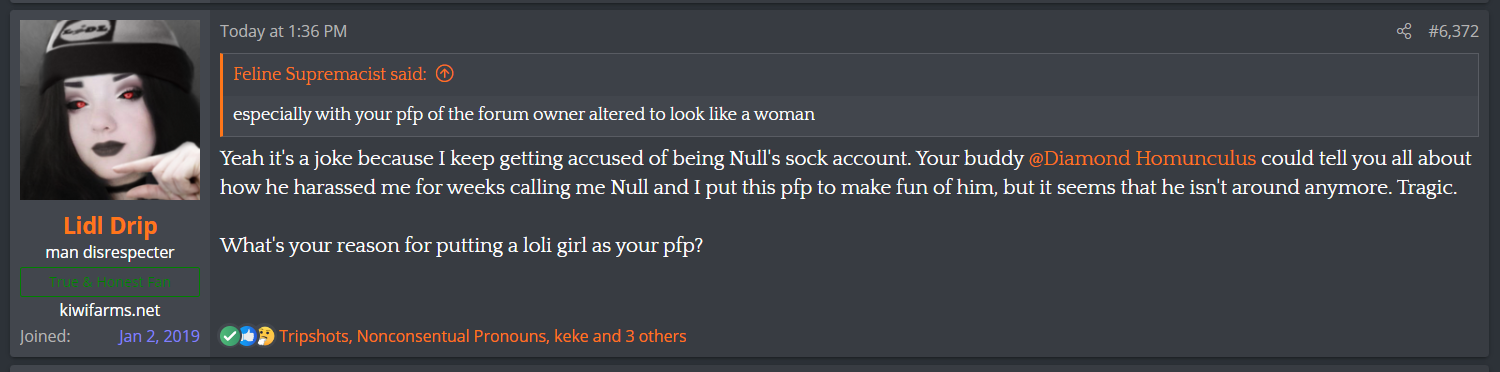
Task: Open the @Diamond Homunculus mention link
Action: pos(1142,159)
